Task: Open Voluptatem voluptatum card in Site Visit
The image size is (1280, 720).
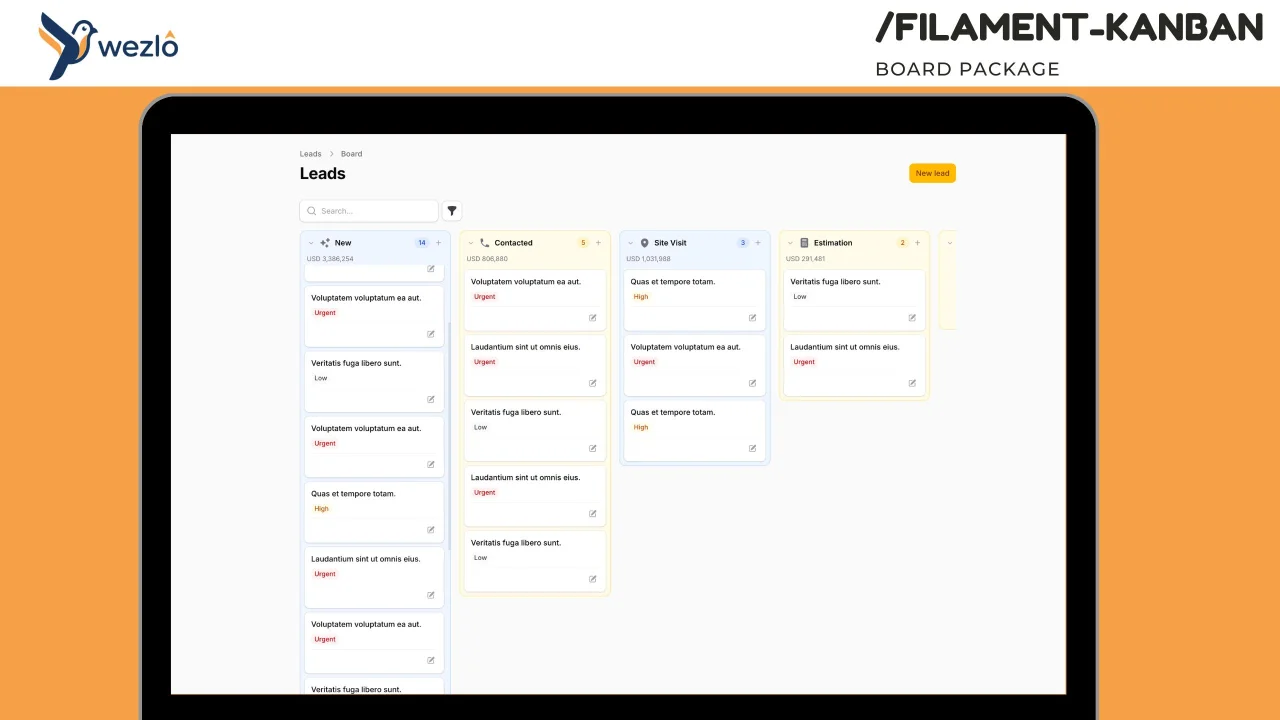Action: [x=695, y=365]
